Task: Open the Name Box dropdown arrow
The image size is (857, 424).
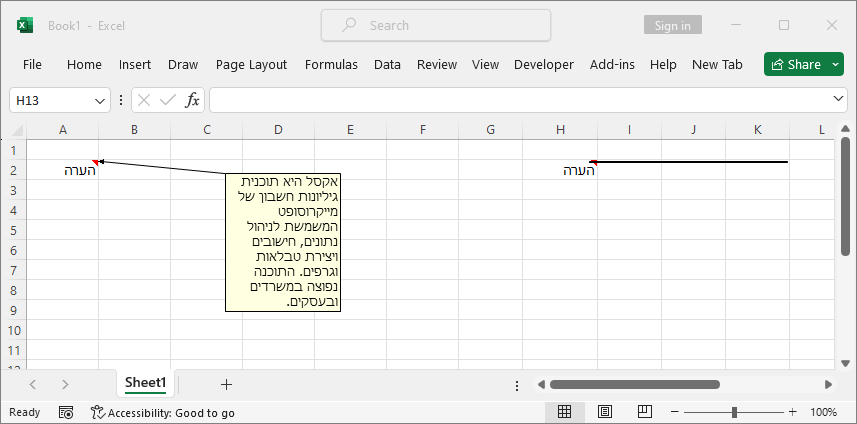Action: [x=100, y=100]
